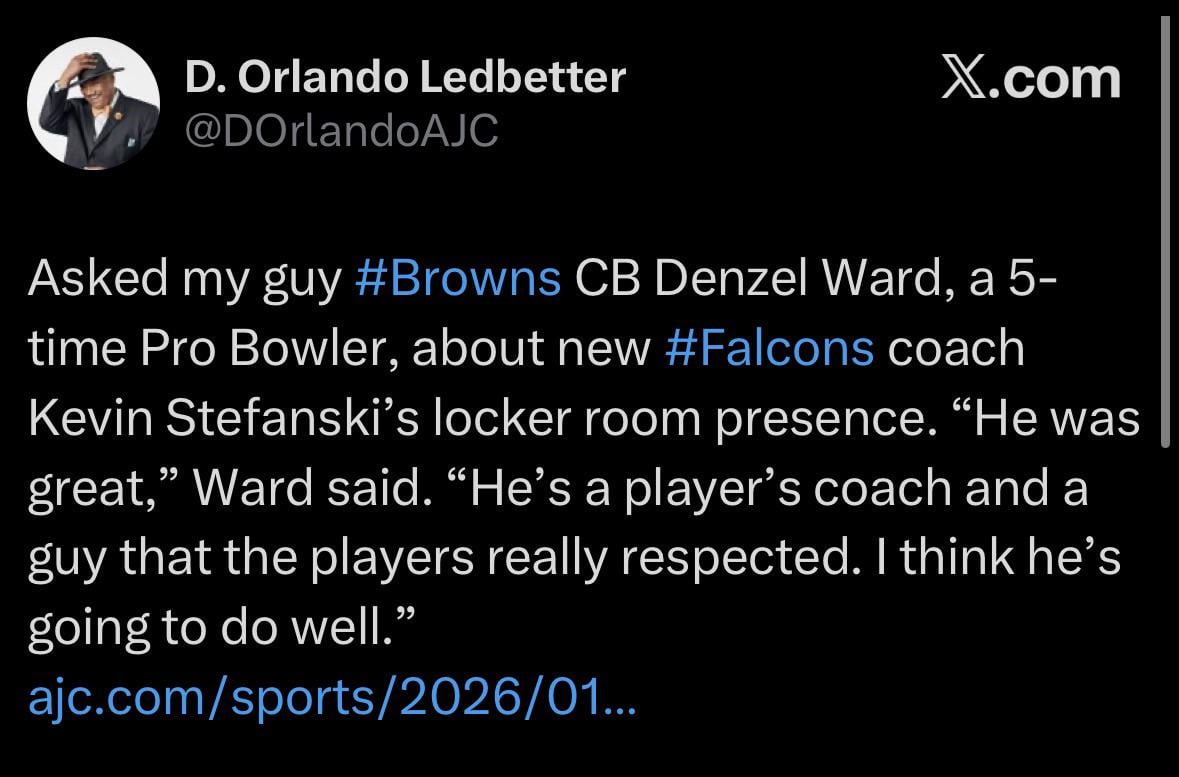Open D. Orlando Ledbetter's profile picture
Image resolution: width=1179 pixels, height=777 pixels.
coord(95,104)
